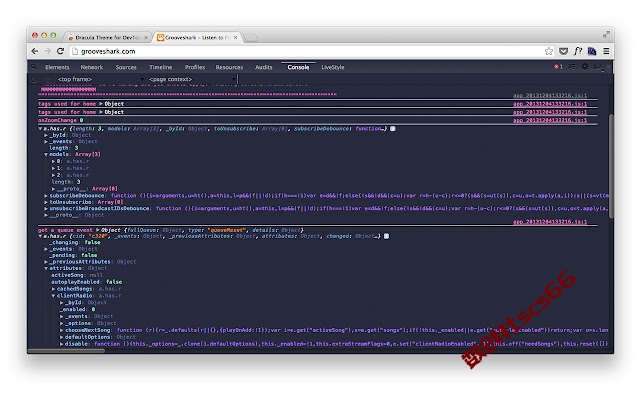Select the Grooveshark browser tab

196,37
